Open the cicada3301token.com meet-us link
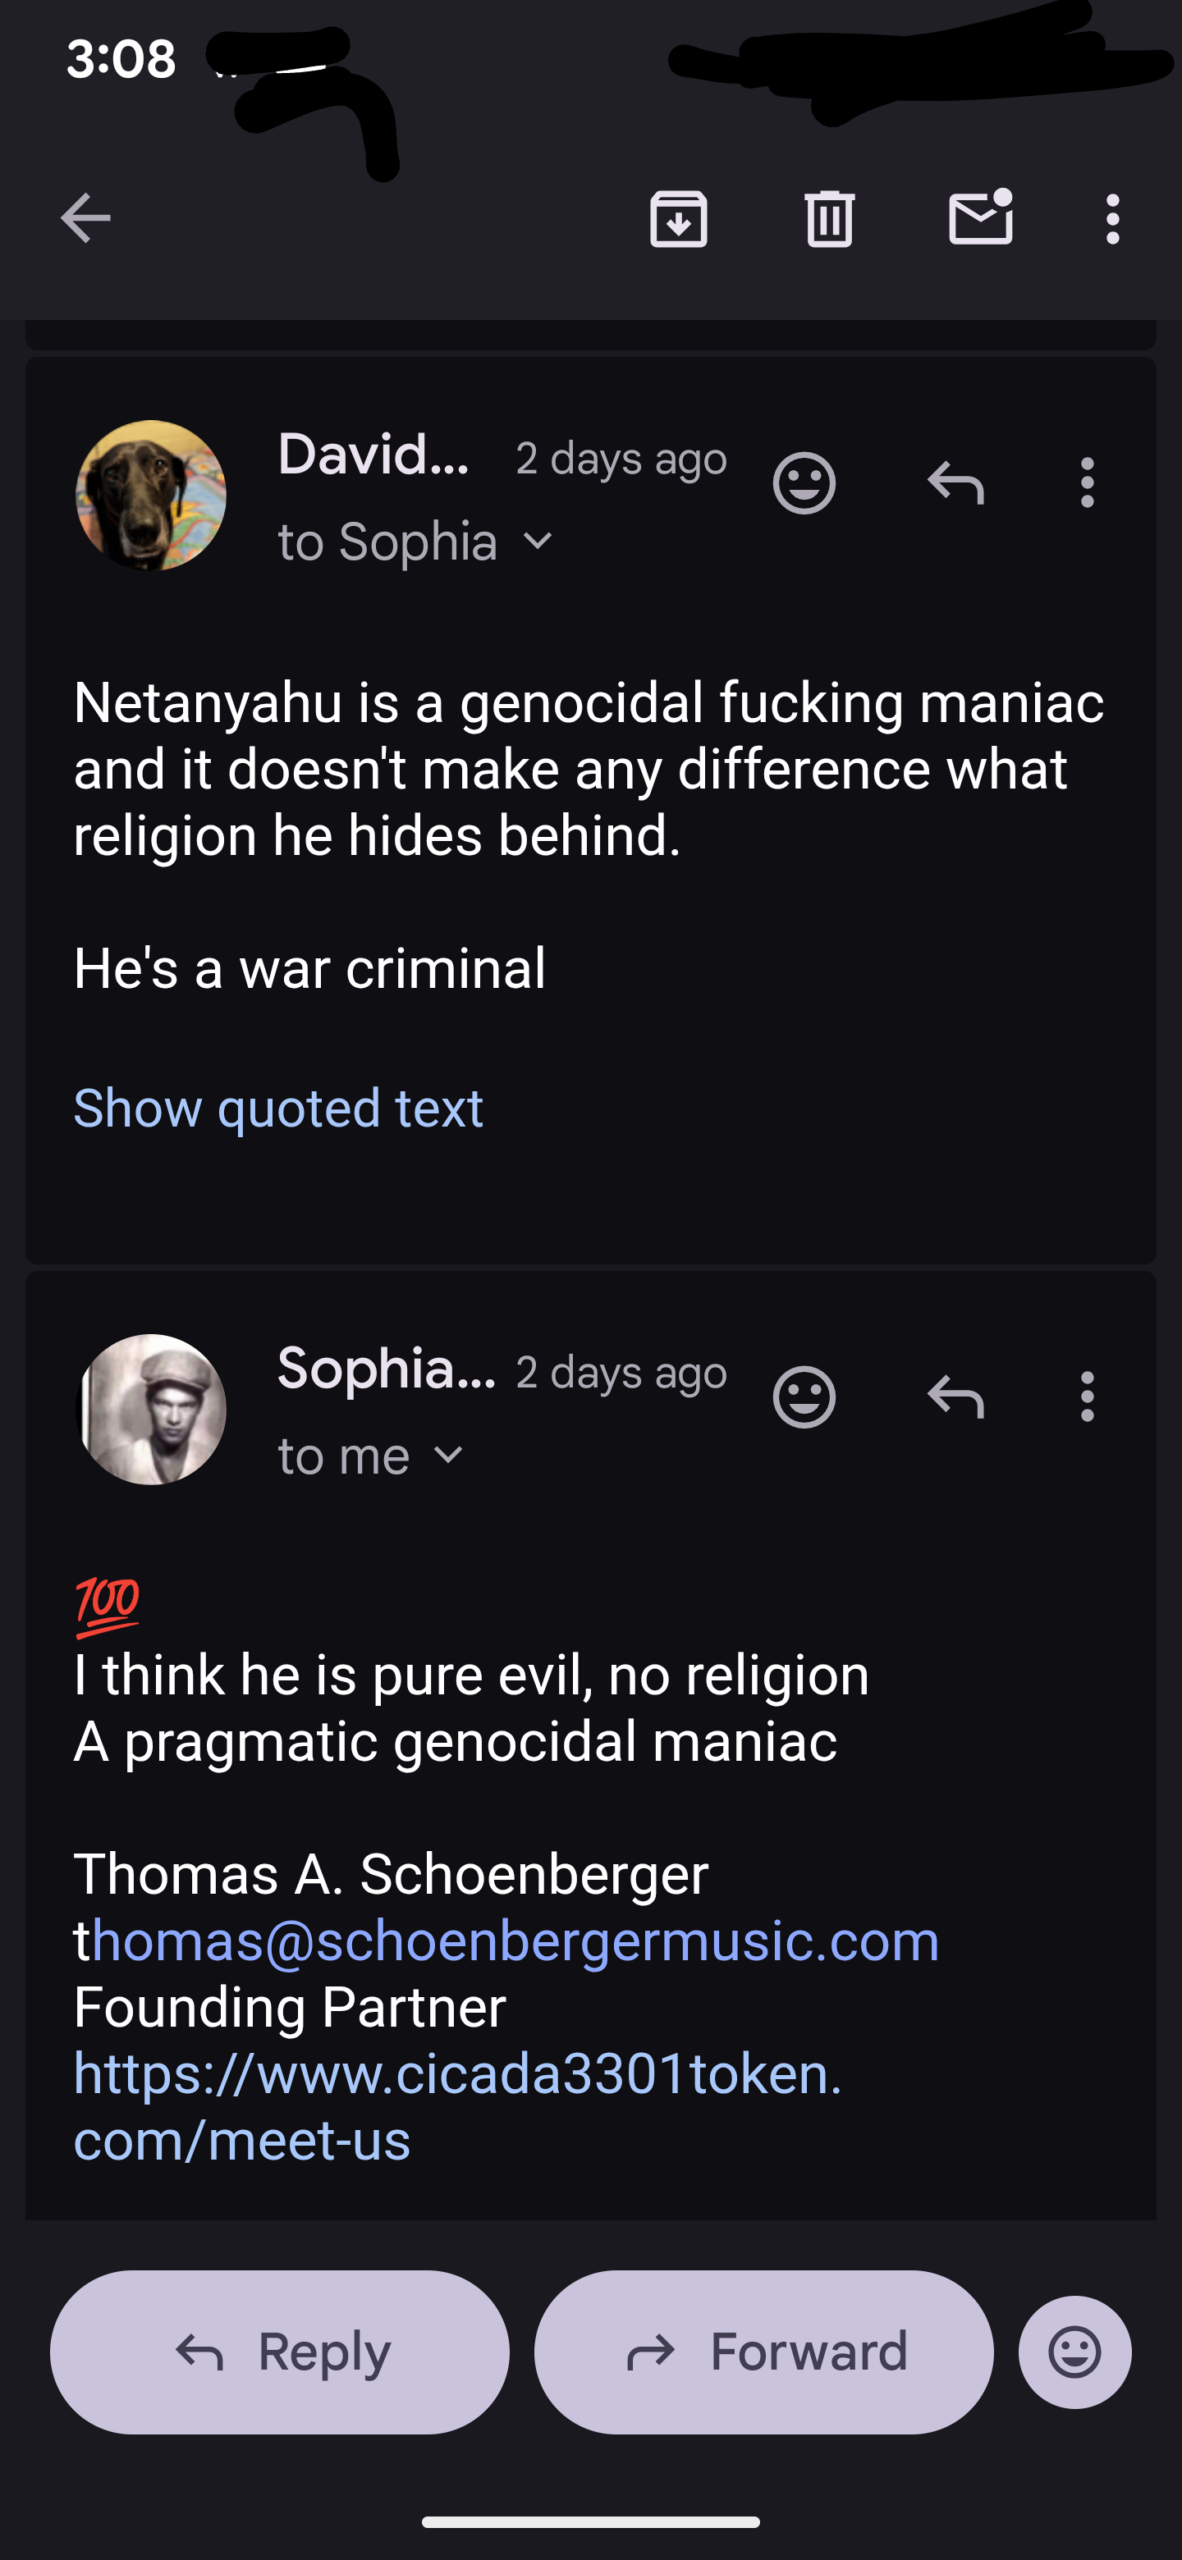This screenshot has height=2560, width=1182. pyautogui.click(x=456, y=2075)
